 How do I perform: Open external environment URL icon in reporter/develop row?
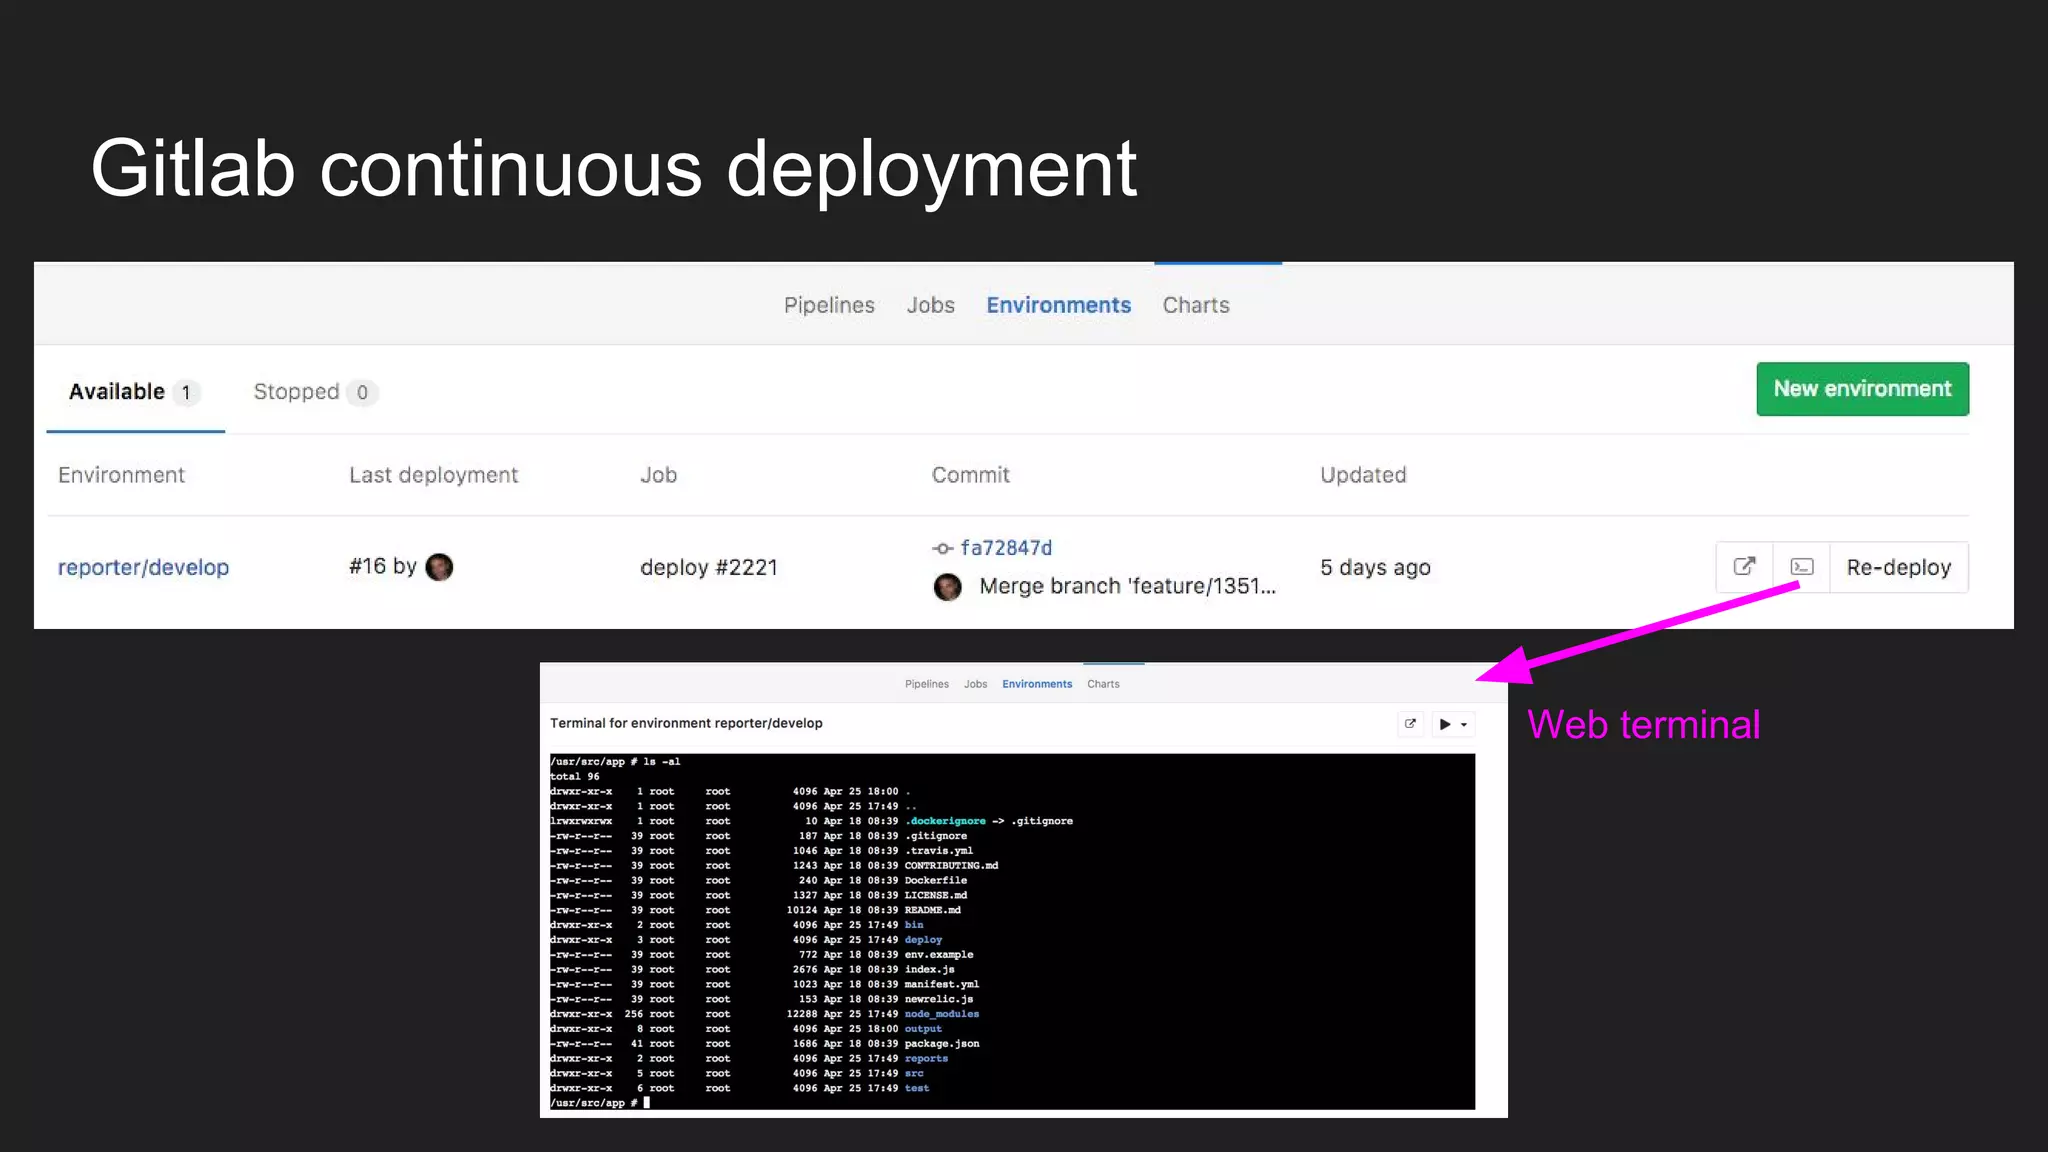(1744, 567)
